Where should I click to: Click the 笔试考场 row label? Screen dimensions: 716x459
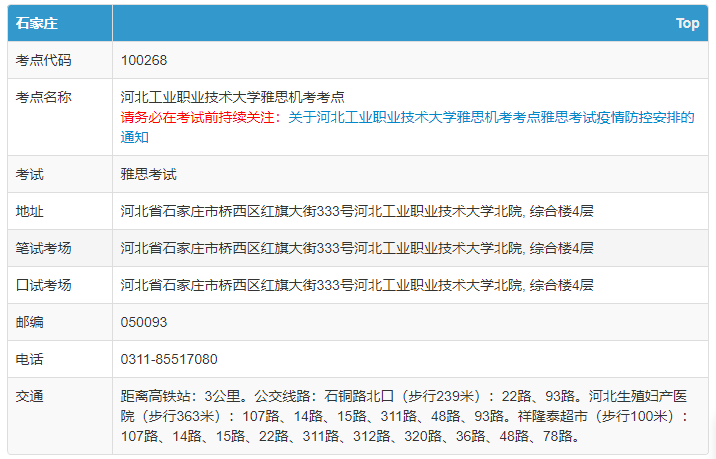(x=43, y=248)
